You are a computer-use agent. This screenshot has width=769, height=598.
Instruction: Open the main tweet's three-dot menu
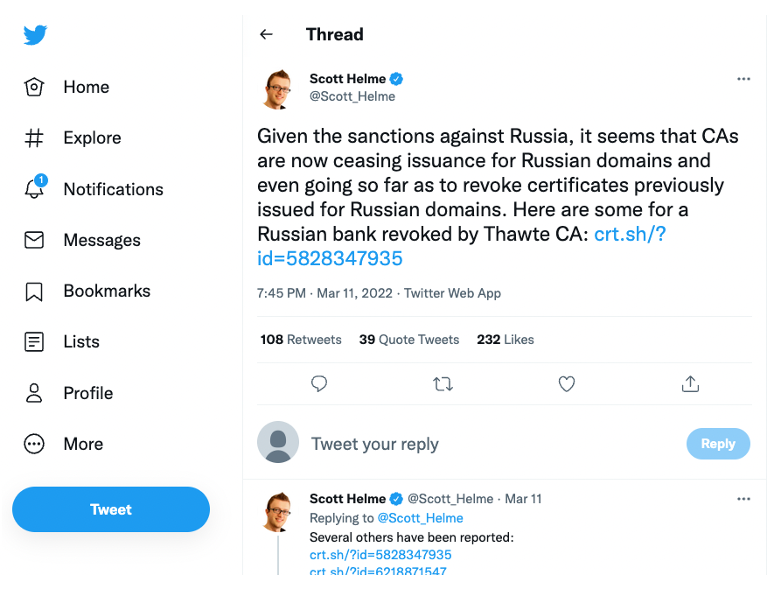coord(743,79)
